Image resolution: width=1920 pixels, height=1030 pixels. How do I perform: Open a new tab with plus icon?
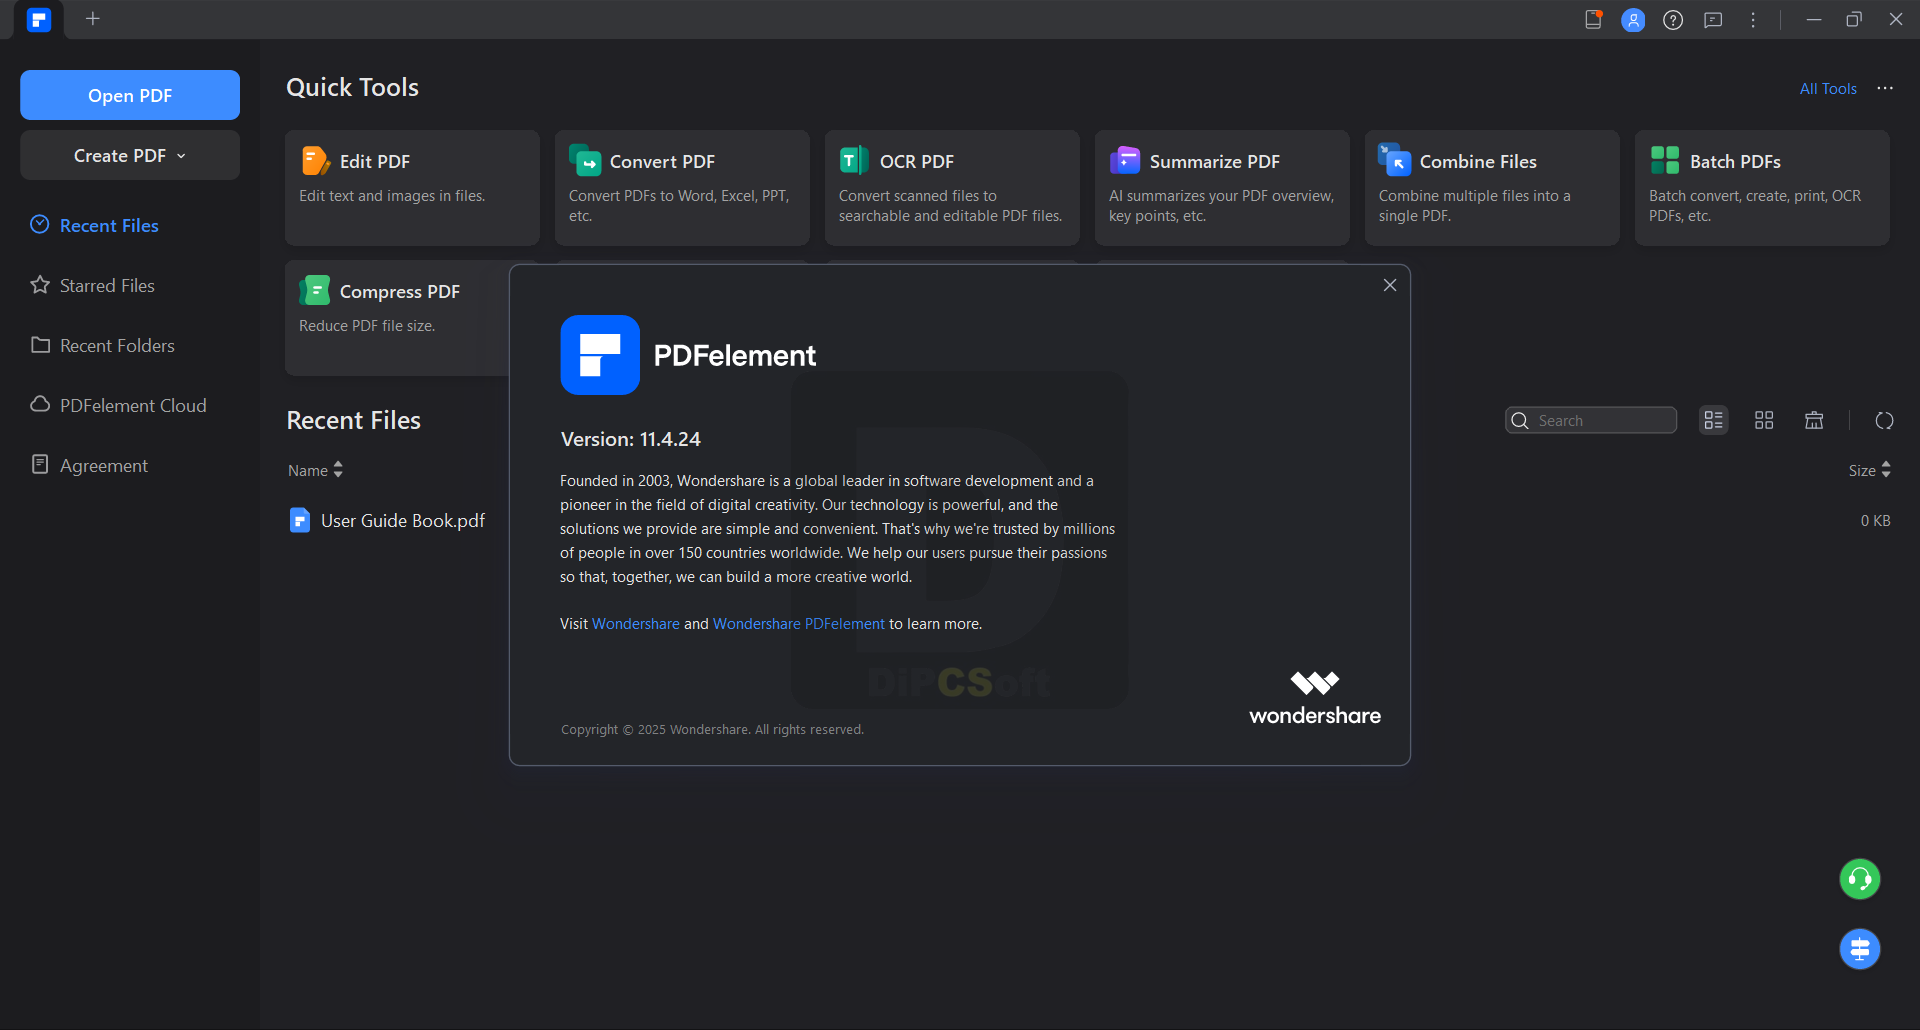[93, 19]
